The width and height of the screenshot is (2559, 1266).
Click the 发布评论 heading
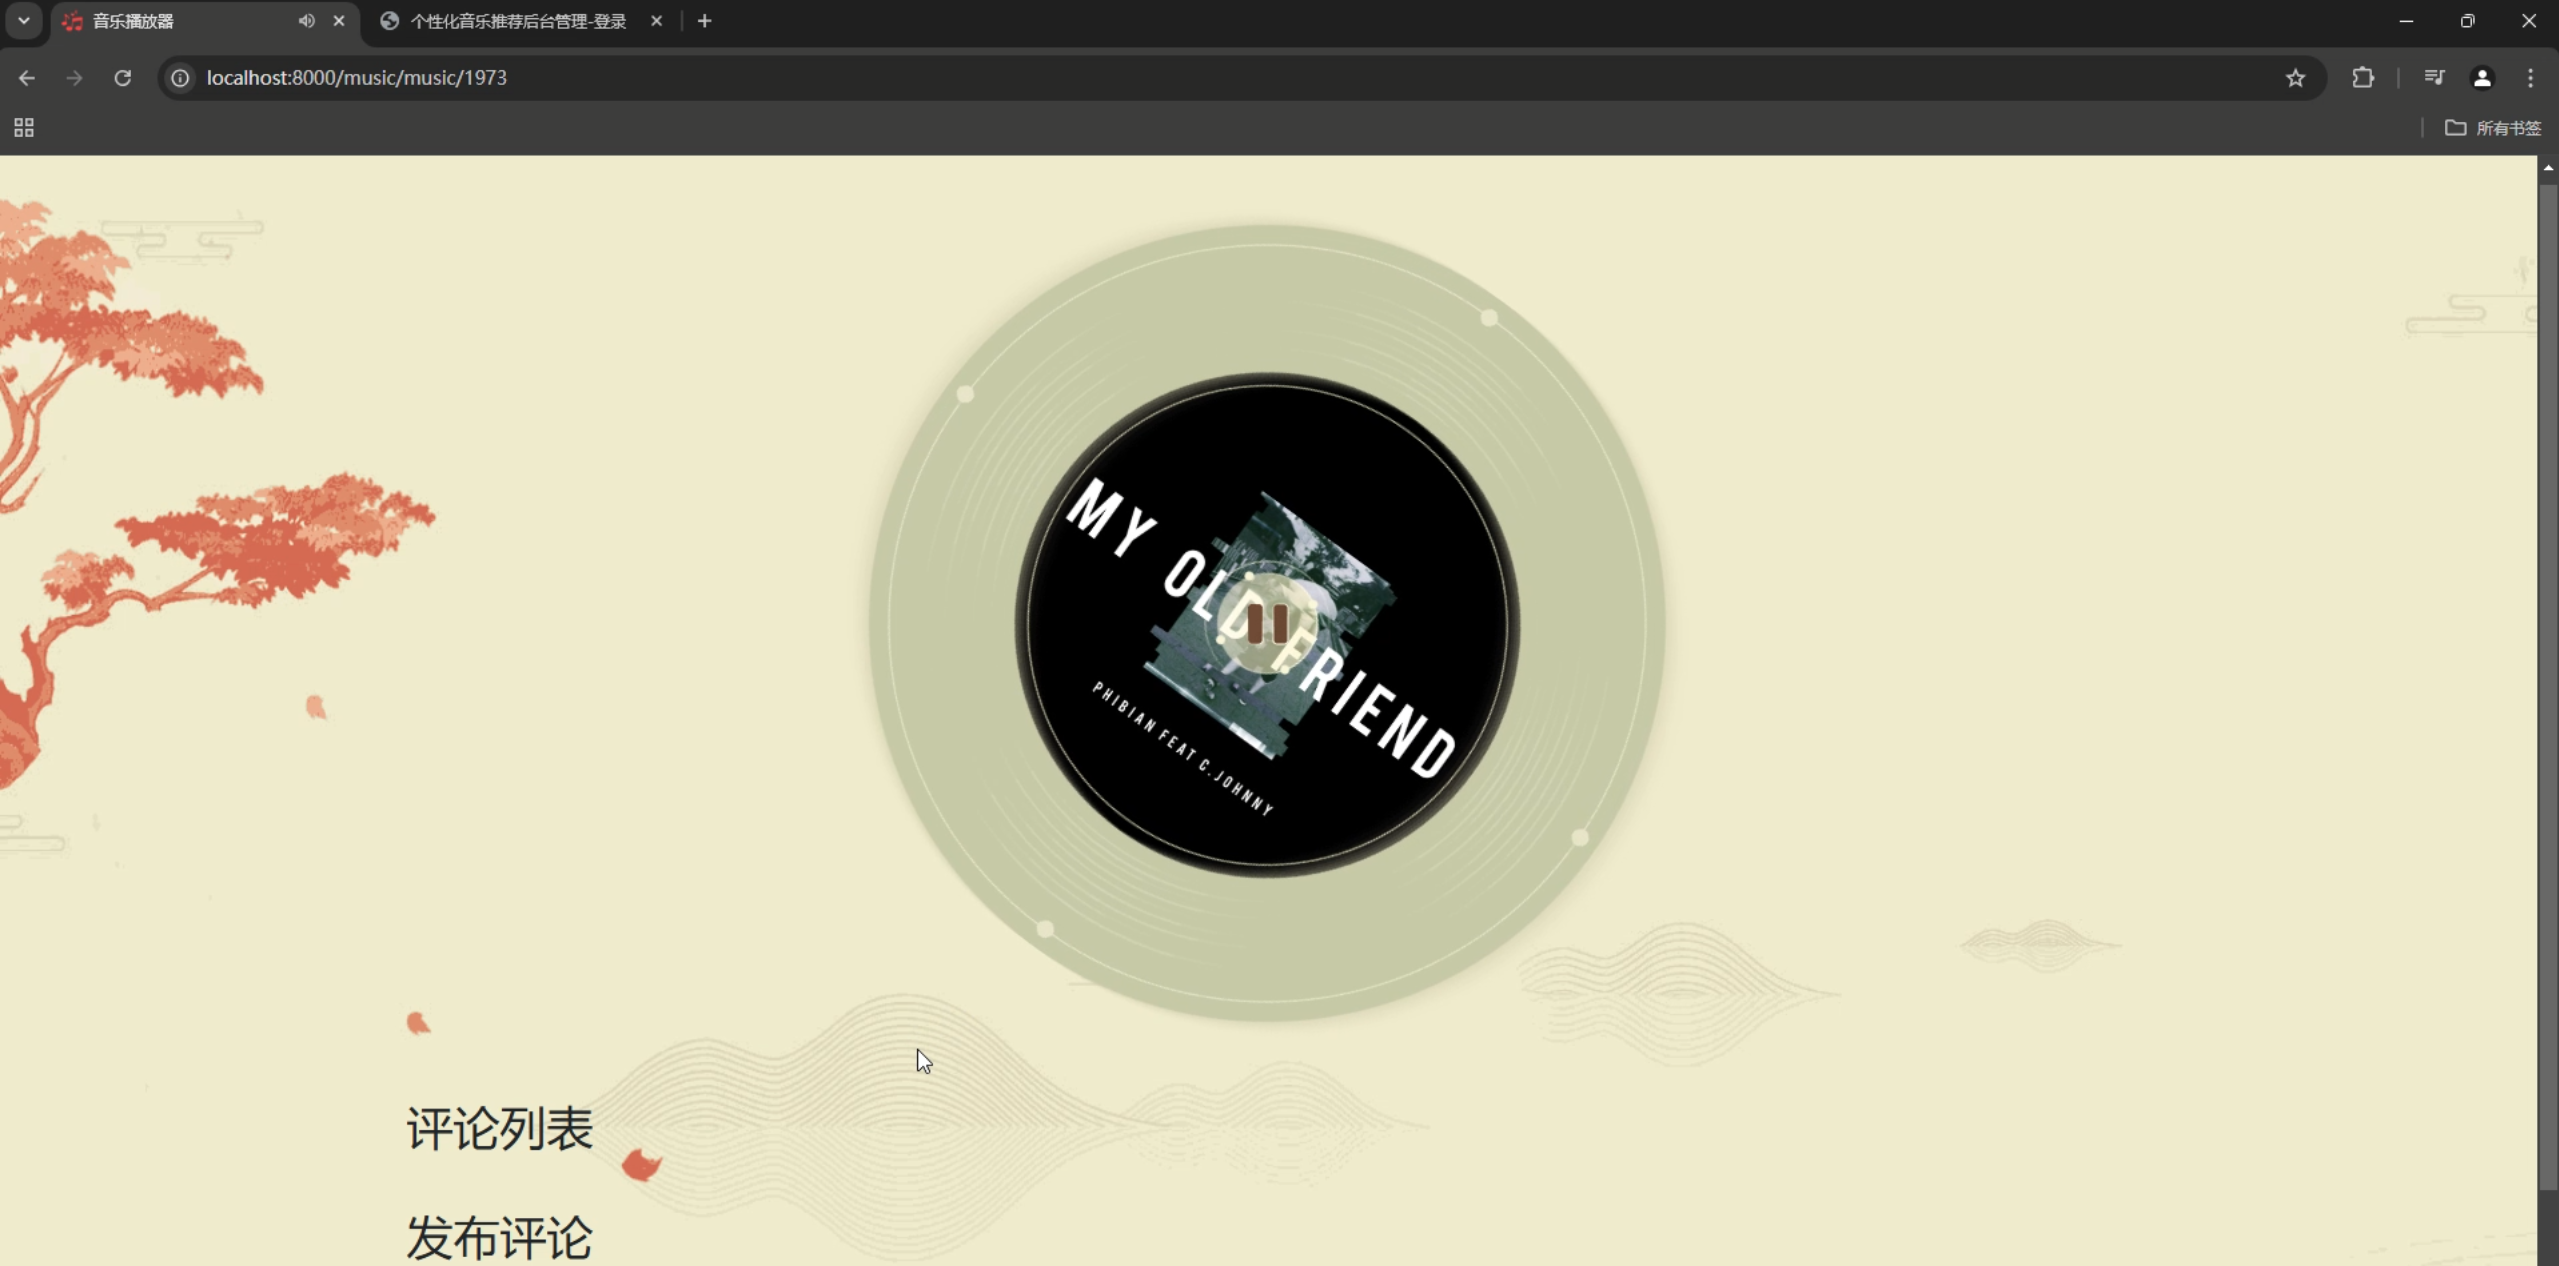click(499, 1238)
